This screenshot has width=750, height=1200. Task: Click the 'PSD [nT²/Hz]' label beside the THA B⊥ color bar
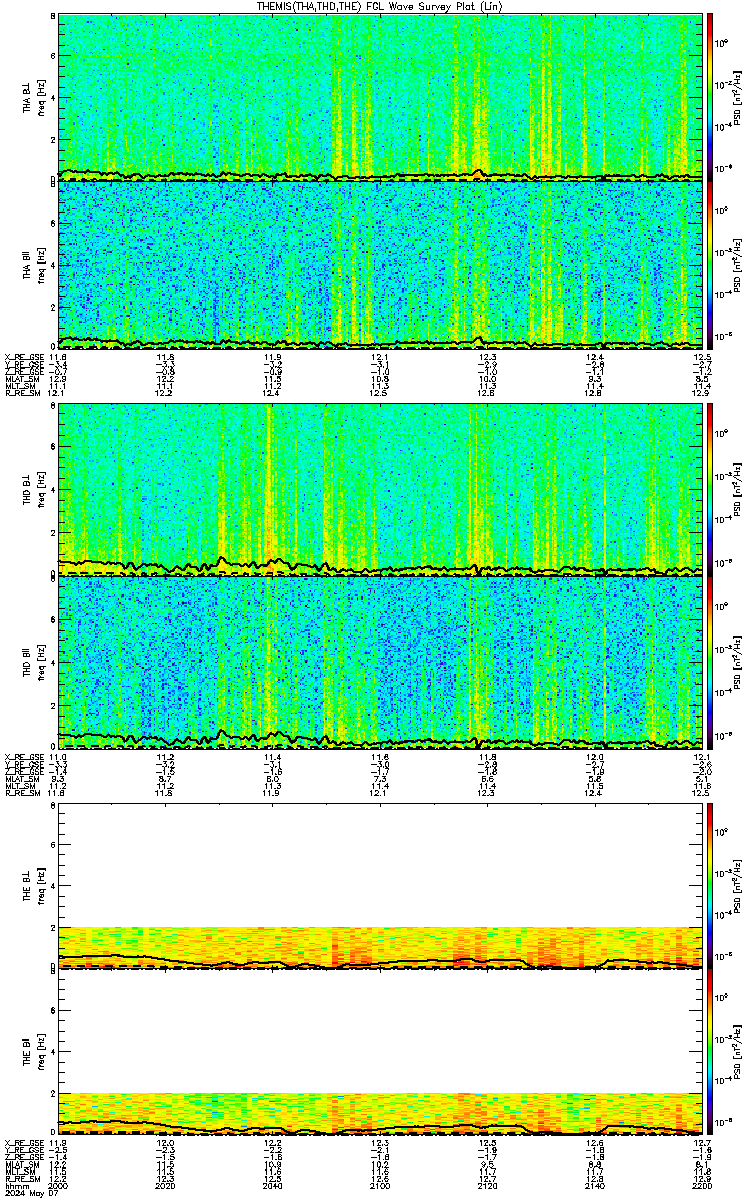pyautogui.click(x=738, y=97)
